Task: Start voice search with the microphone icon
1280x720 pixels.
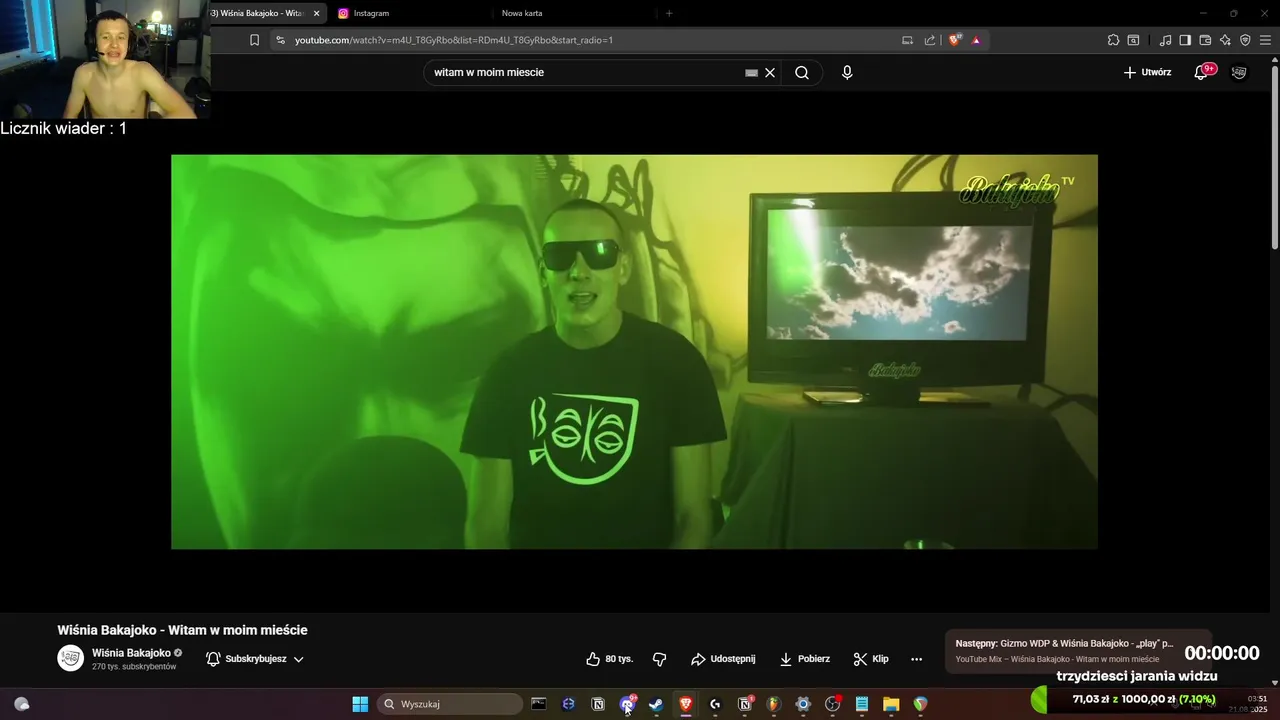Action: [x=847, y=72]
